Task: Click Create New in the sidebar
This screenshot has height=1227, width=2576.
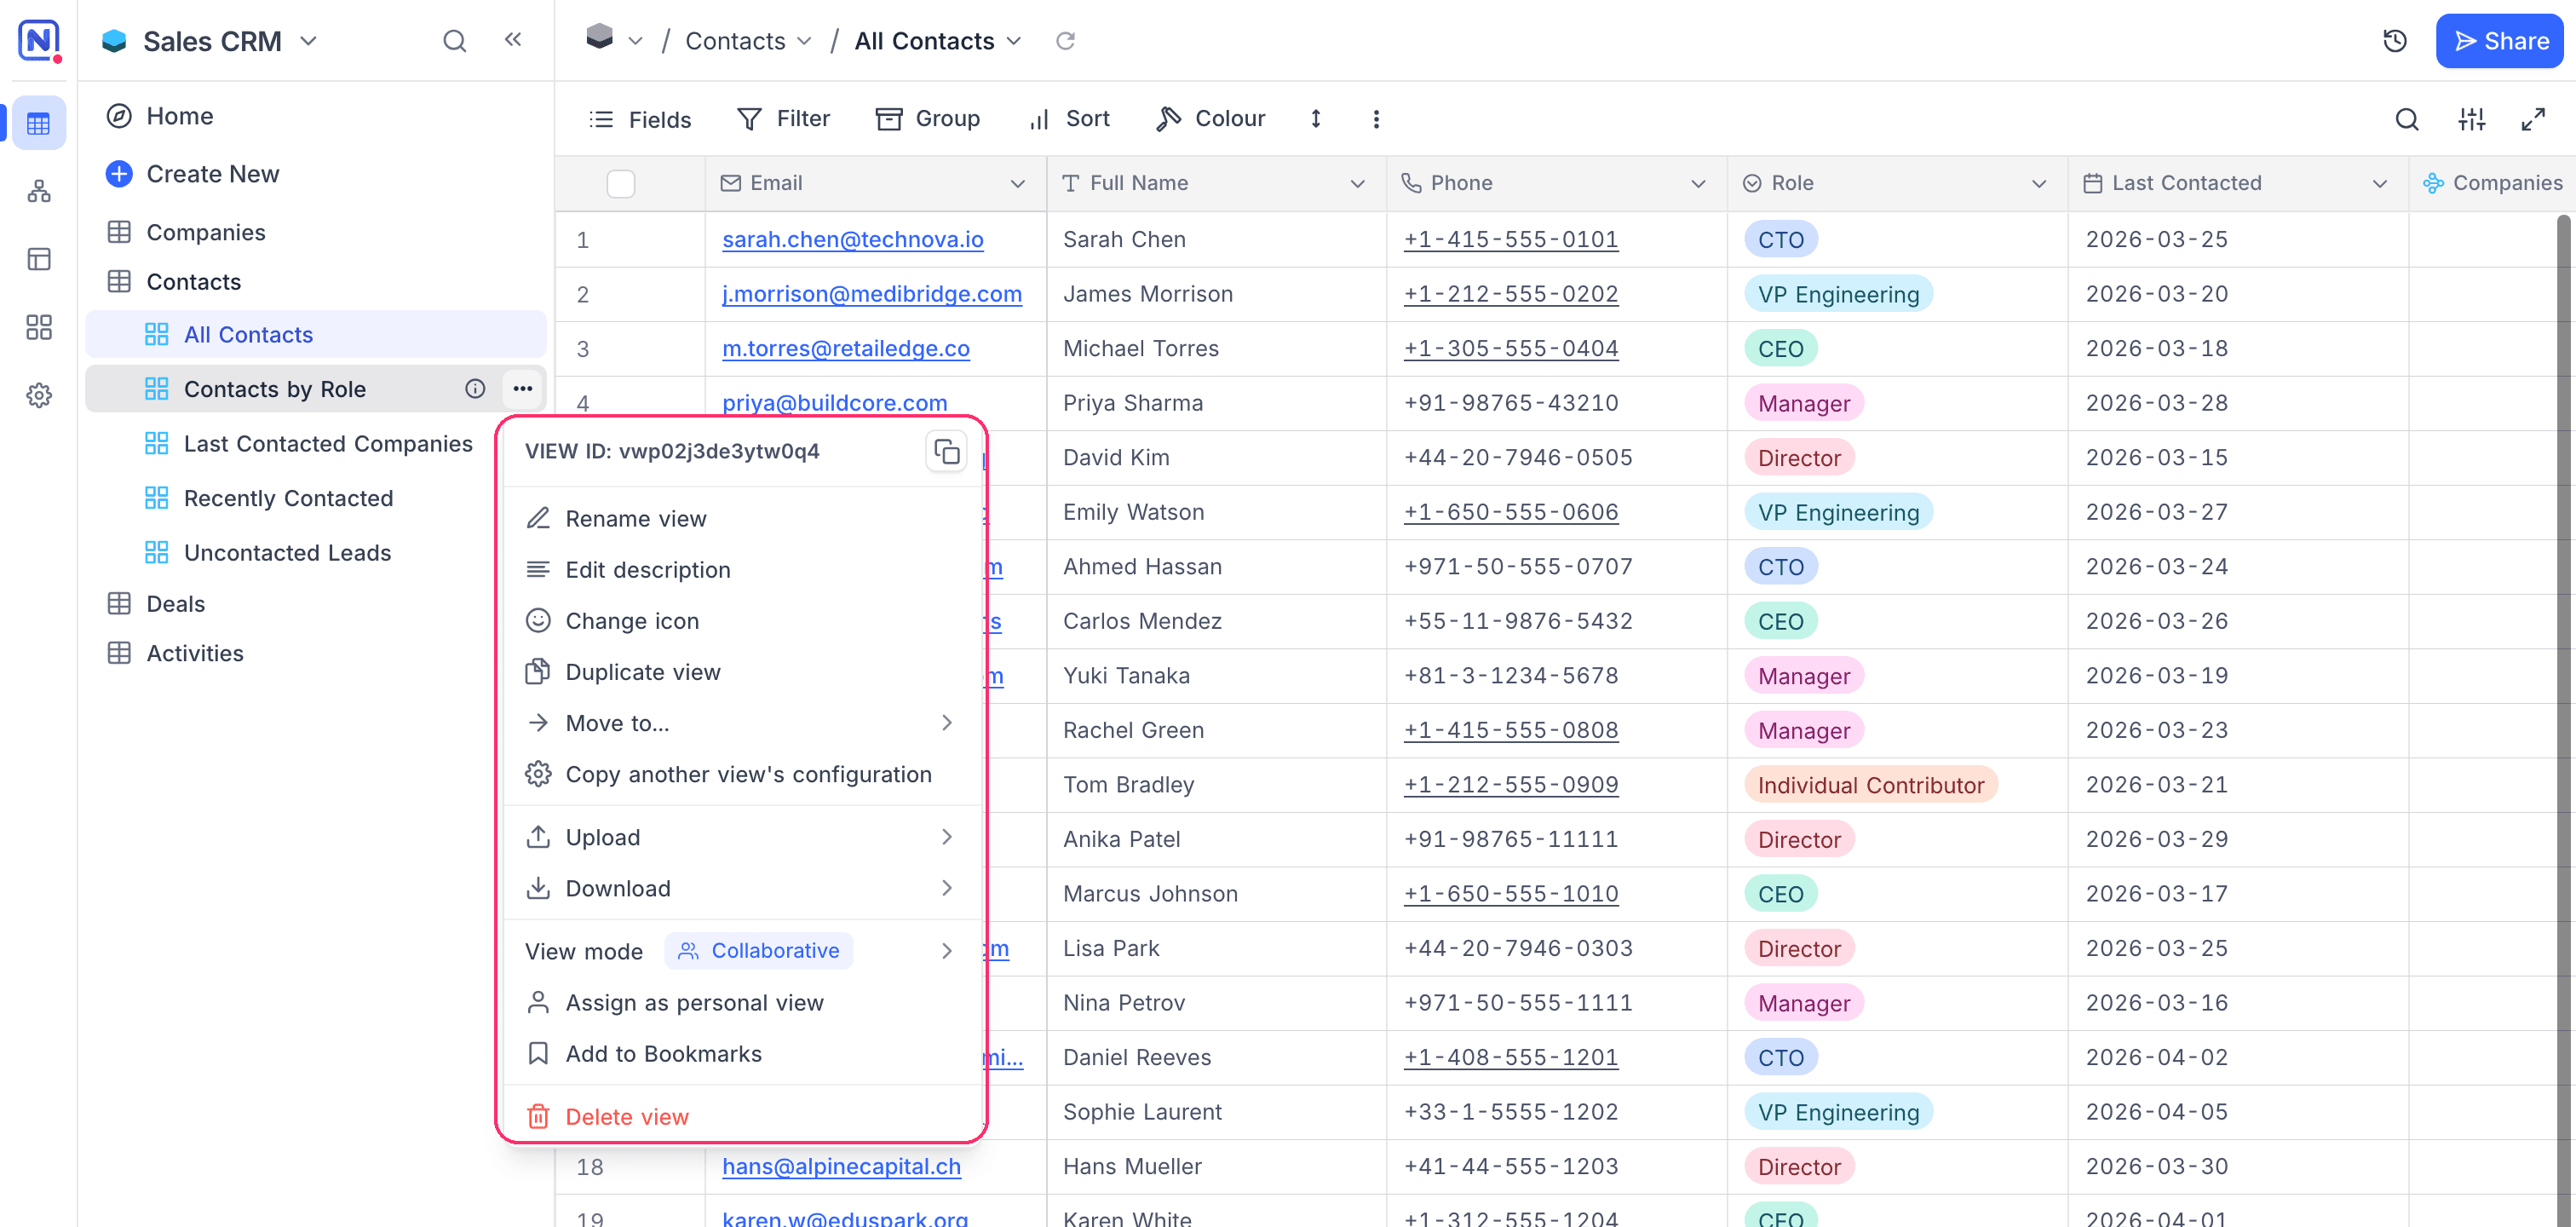Action: [x=193, y=174]
